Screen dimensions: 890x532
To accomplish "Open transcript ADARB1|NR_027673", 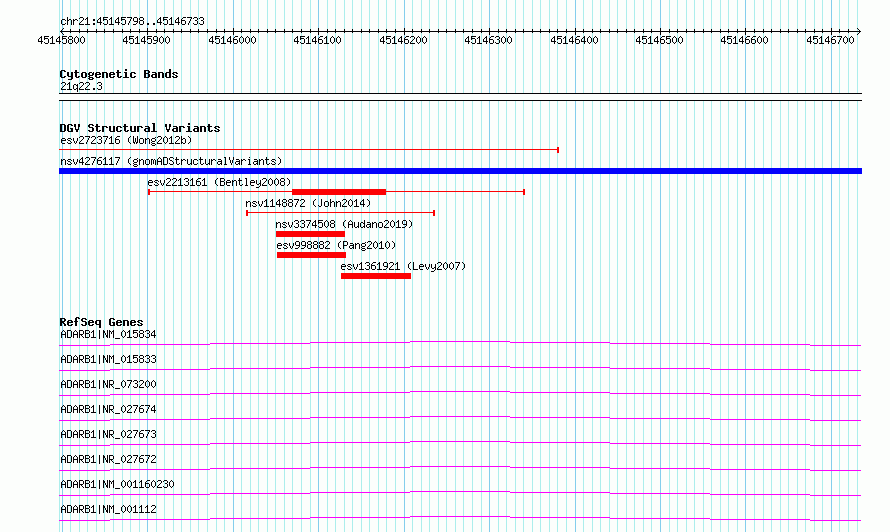I will point(108,434).
